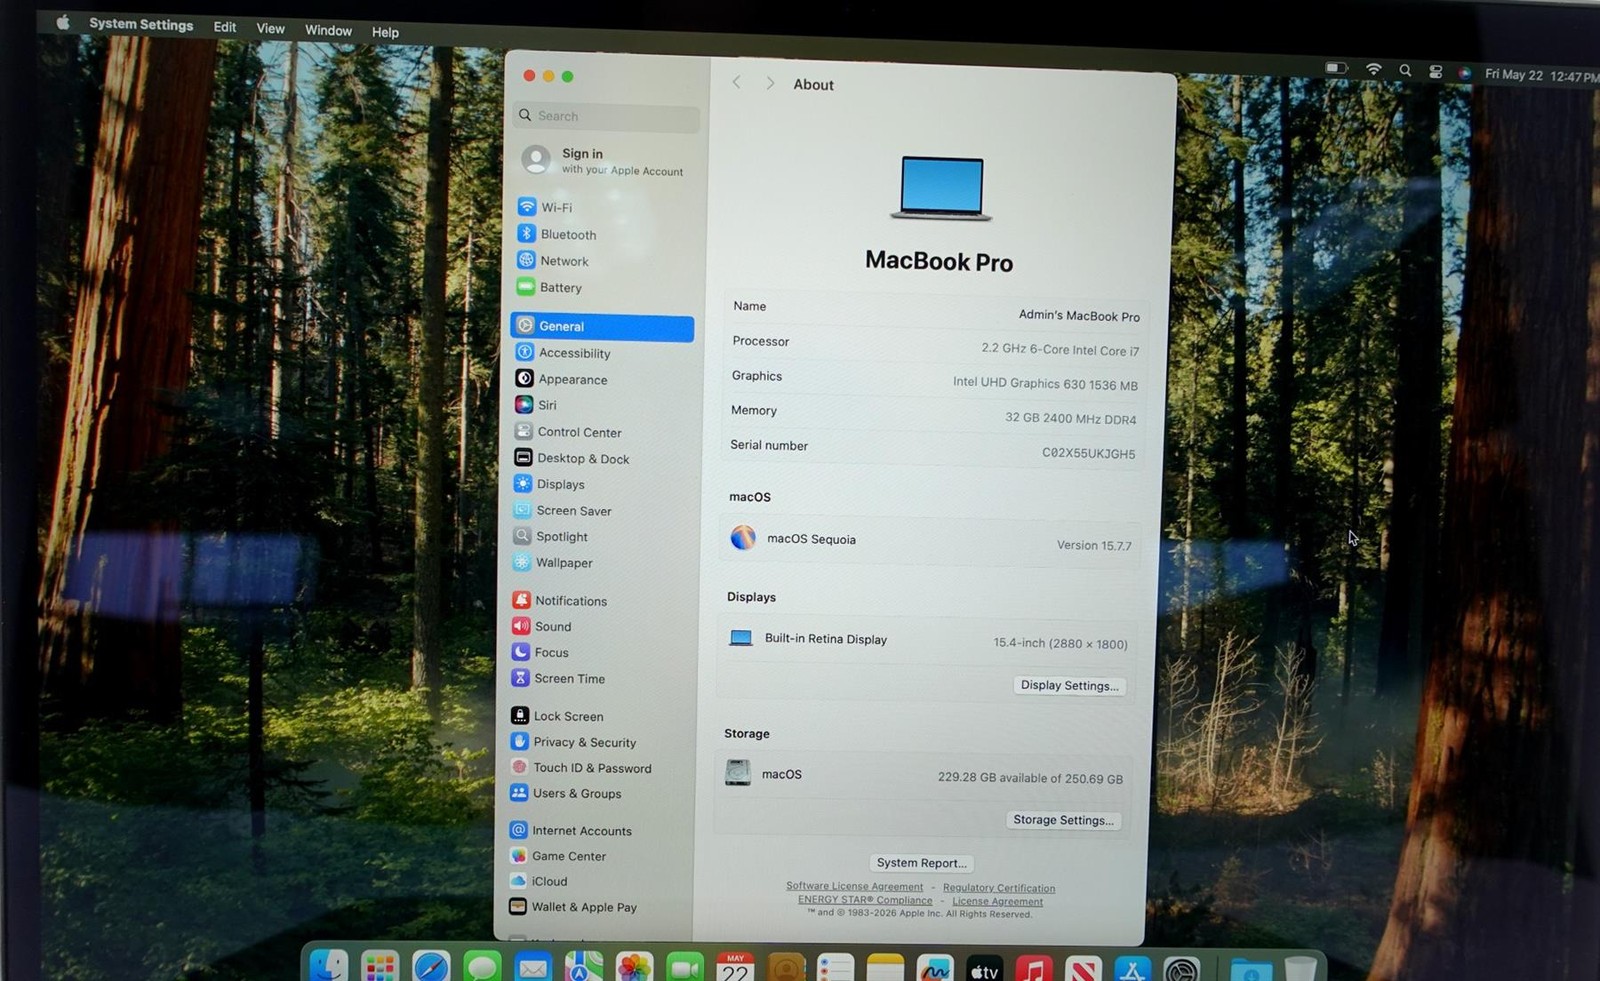Open Safari from the Dock

[431, 968]
